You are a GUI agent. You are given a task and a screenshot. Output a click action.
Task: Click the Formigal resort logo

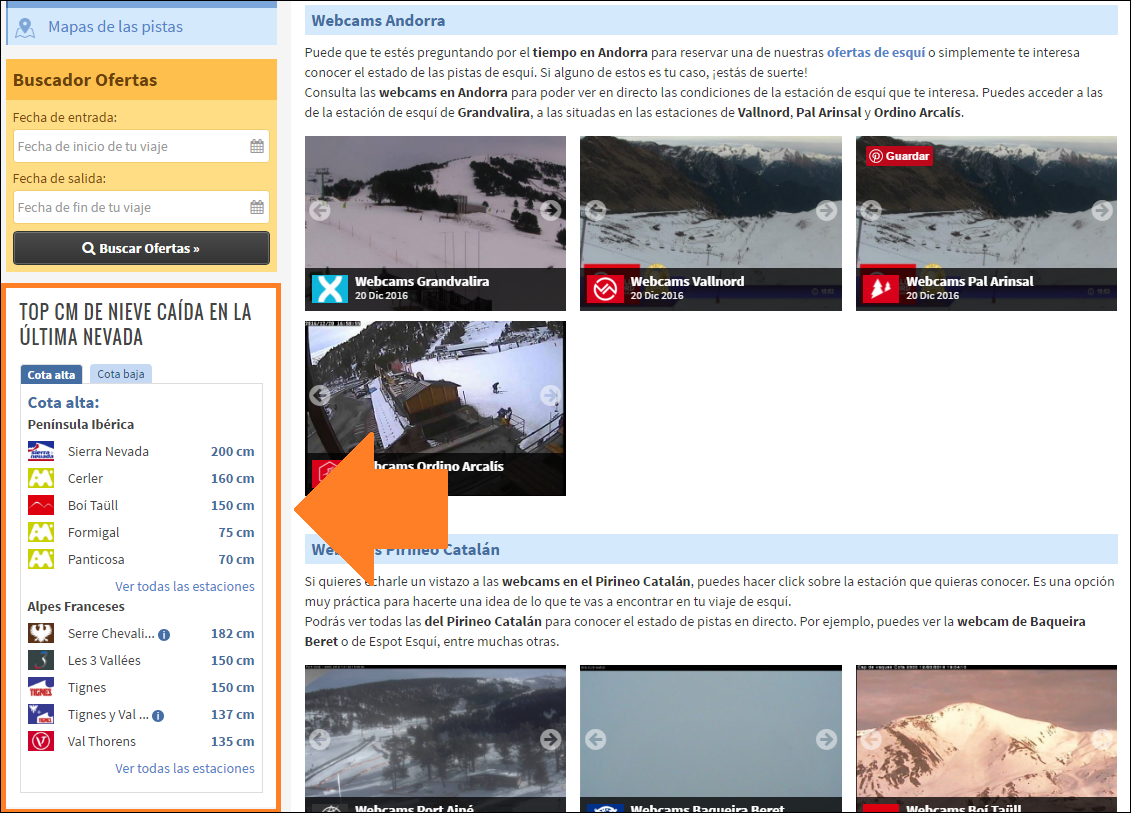click(41, 532)
